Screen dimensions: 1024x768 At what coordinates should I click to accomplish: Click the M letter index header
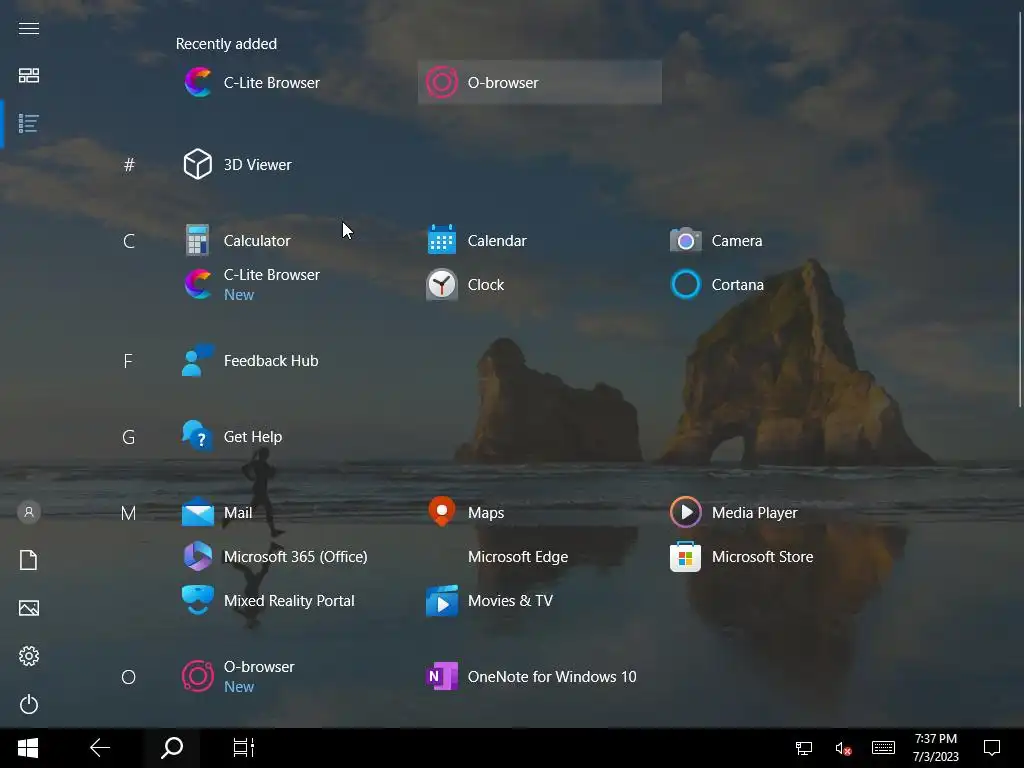(129, 513)
